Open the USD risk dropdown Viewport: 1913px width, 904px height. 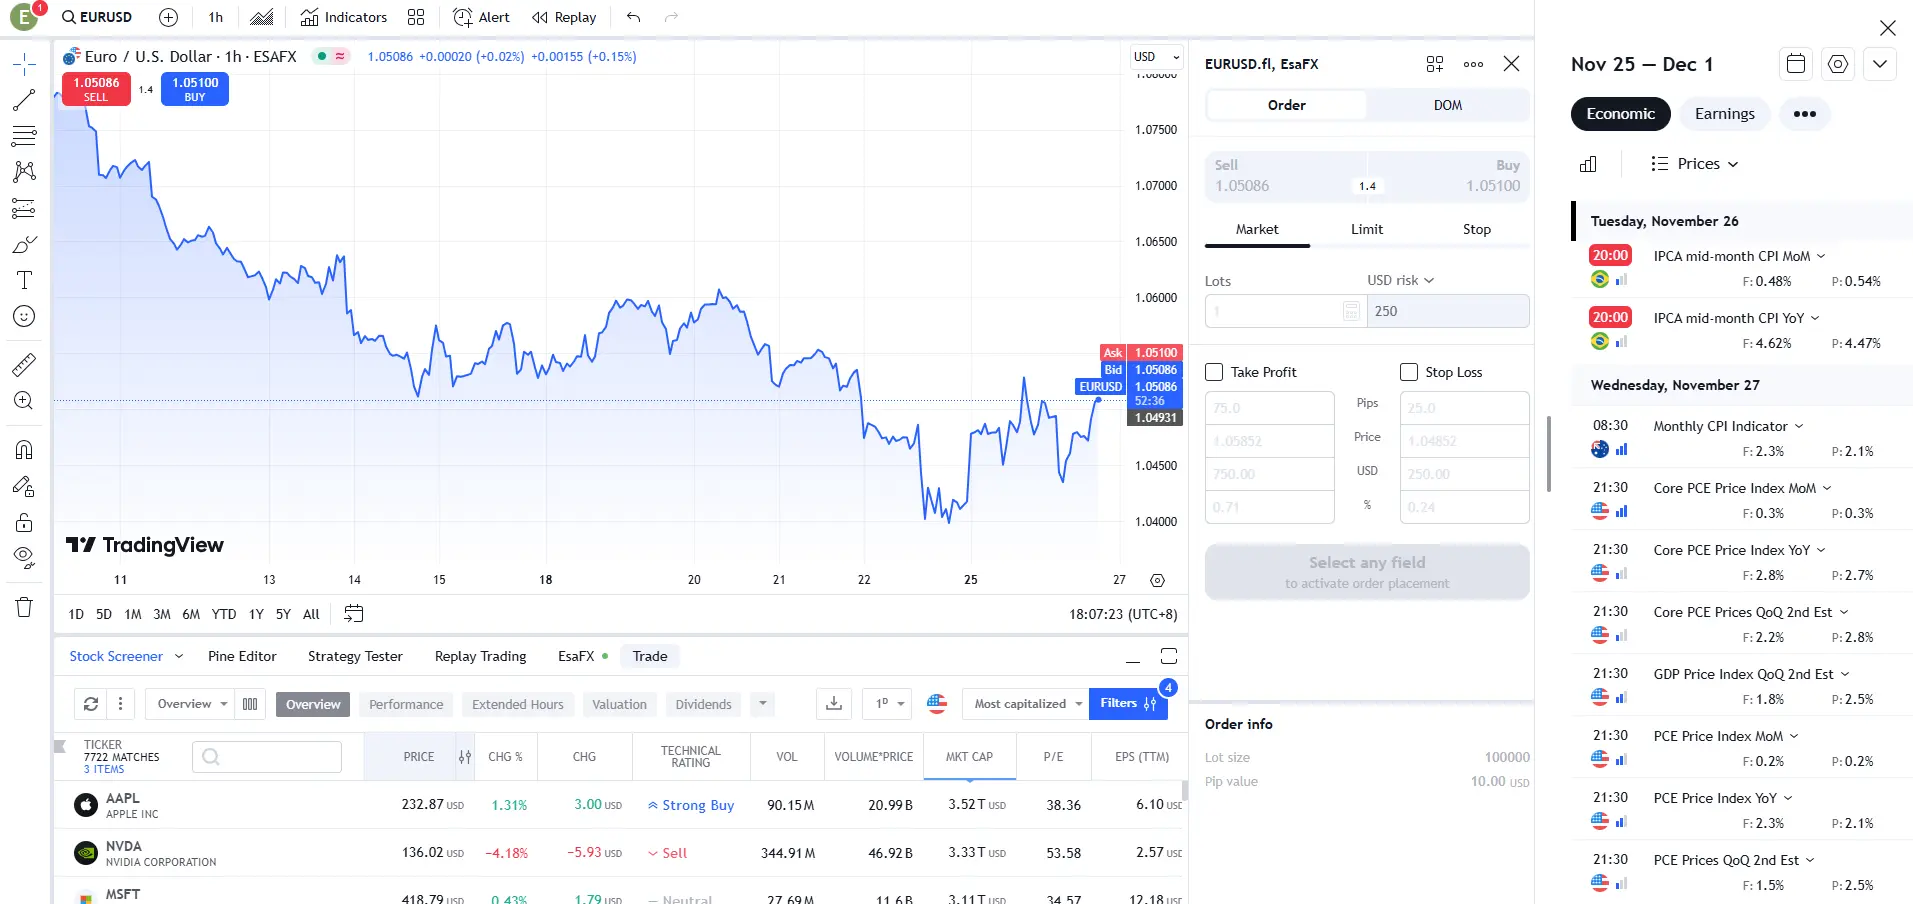1400,280
